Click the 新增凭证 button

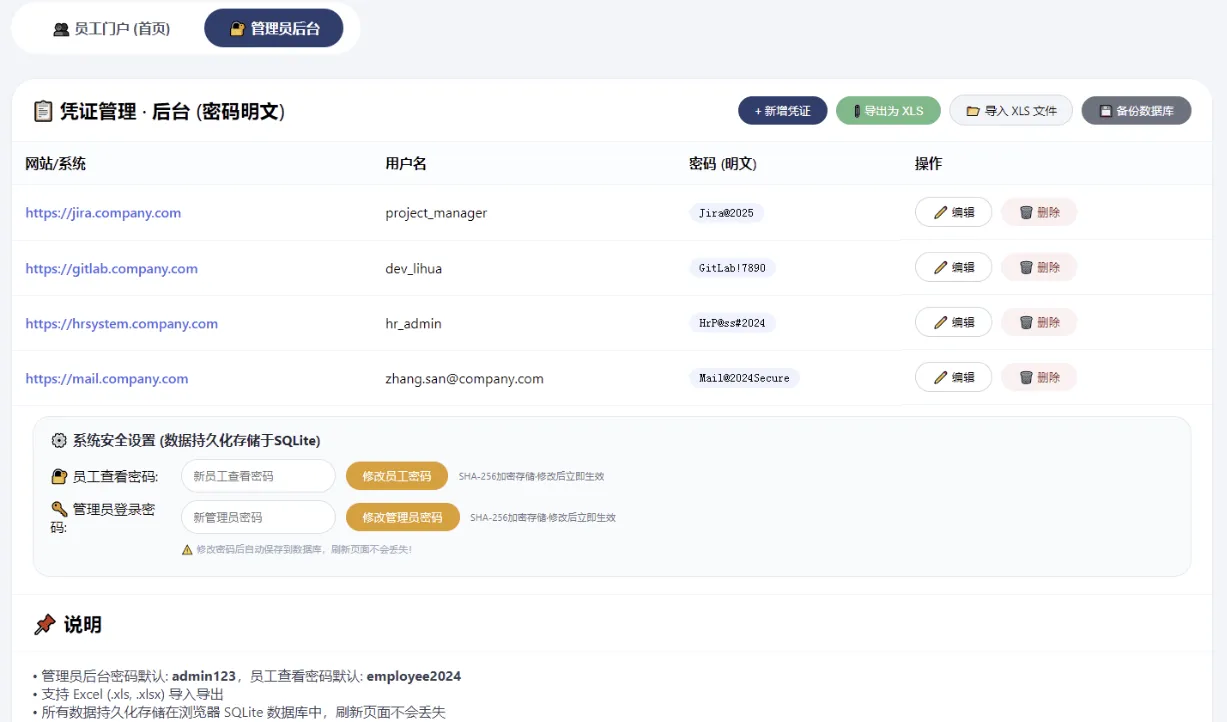782,110
